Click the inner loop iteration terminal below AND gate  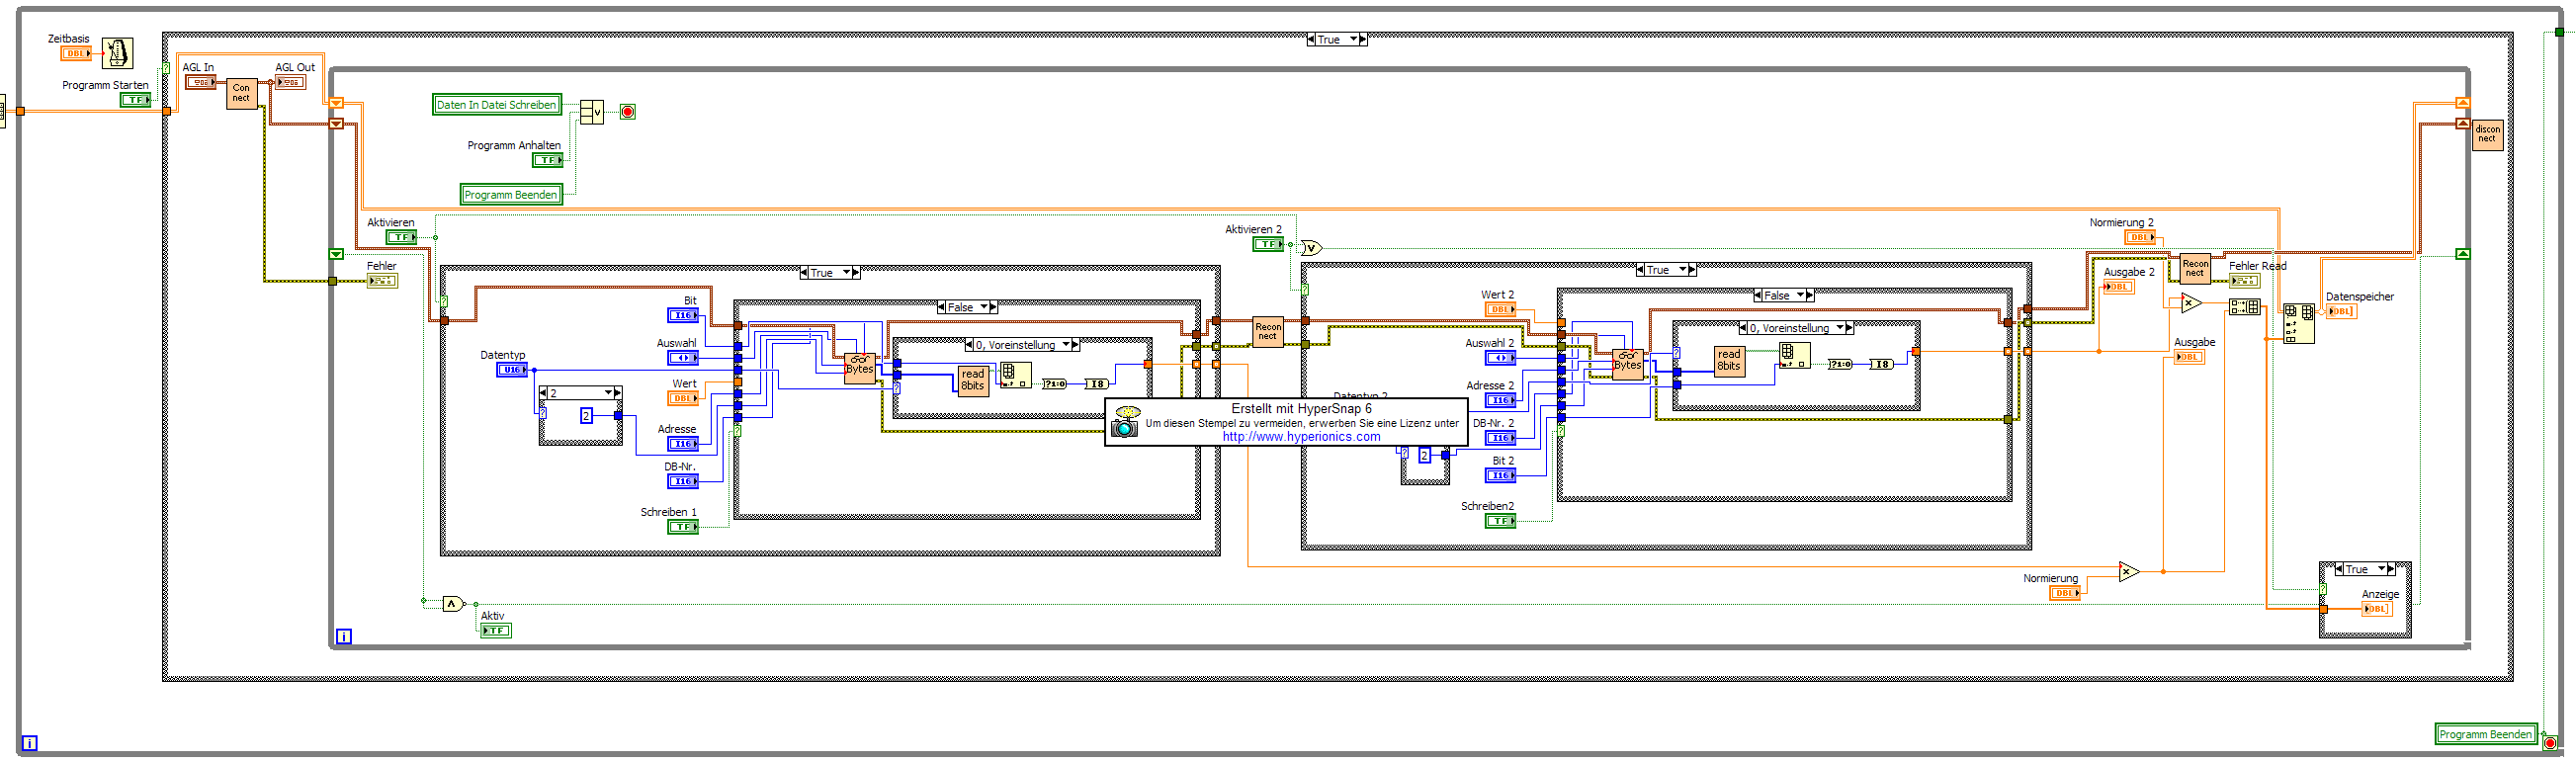point(344,636)
